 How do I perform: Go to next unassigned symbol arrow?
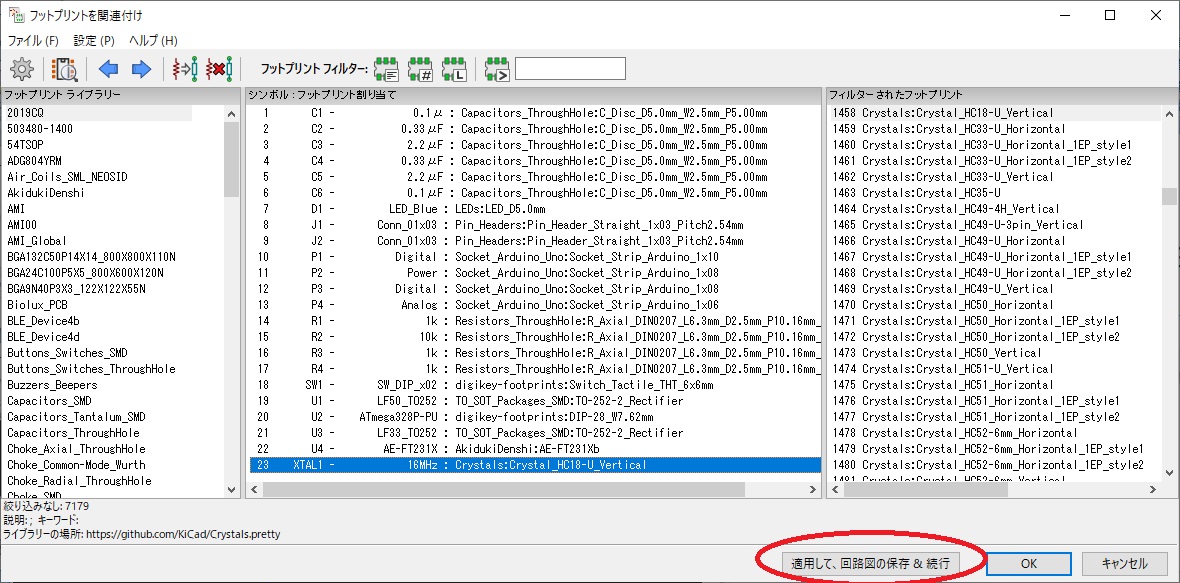click(x=141, y=69)
